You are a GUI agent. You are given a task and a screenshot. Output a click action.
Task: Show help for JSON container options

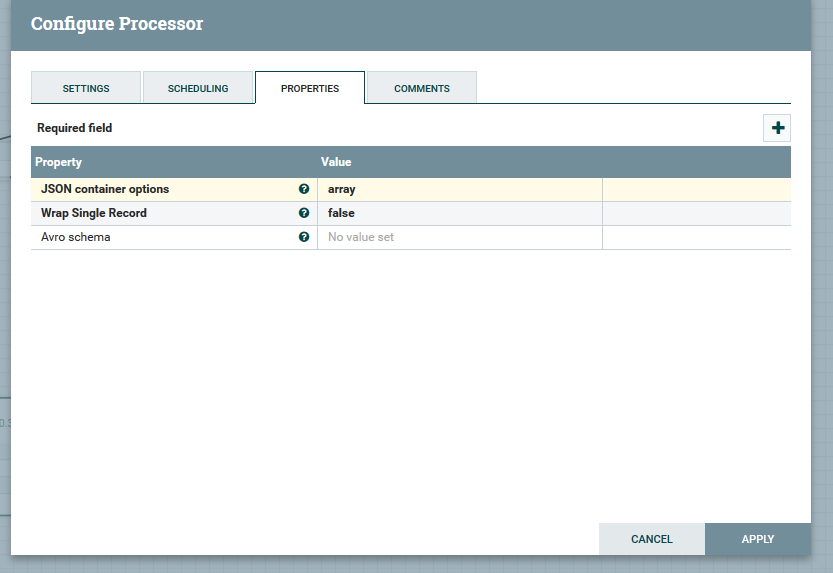304,189
